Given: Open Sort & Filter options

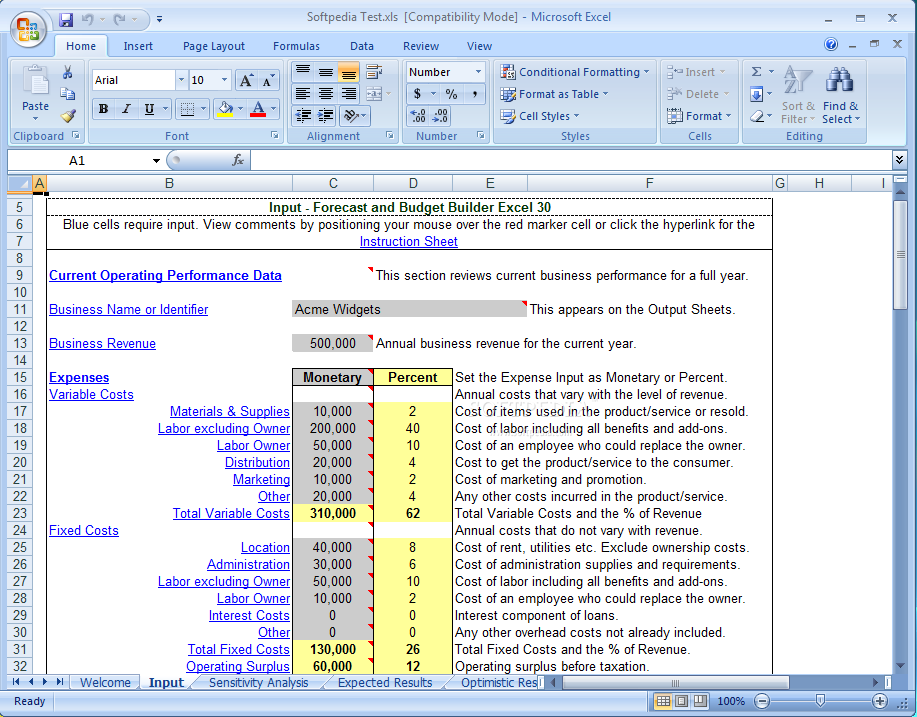Looking at the screenshot, I should (798, 95).
